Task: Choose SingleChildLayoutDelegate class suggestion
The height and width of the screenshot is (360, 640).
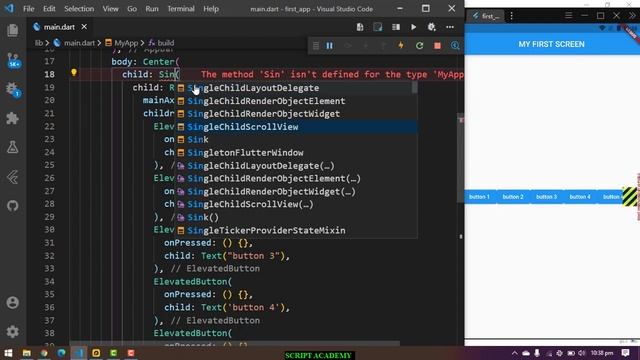Action: point(296,88)
